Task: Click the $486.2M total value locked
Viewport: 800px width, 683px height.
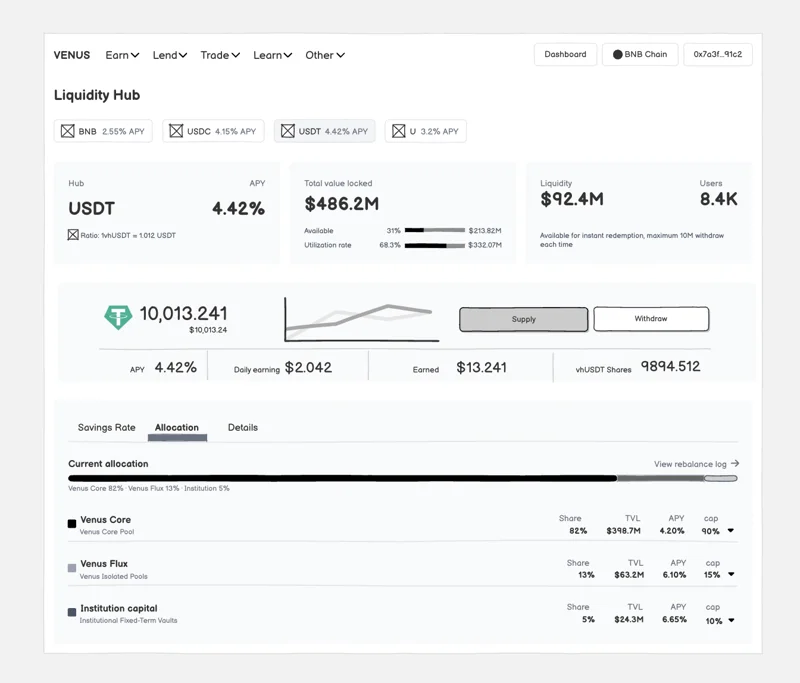Action: point(342,204)
